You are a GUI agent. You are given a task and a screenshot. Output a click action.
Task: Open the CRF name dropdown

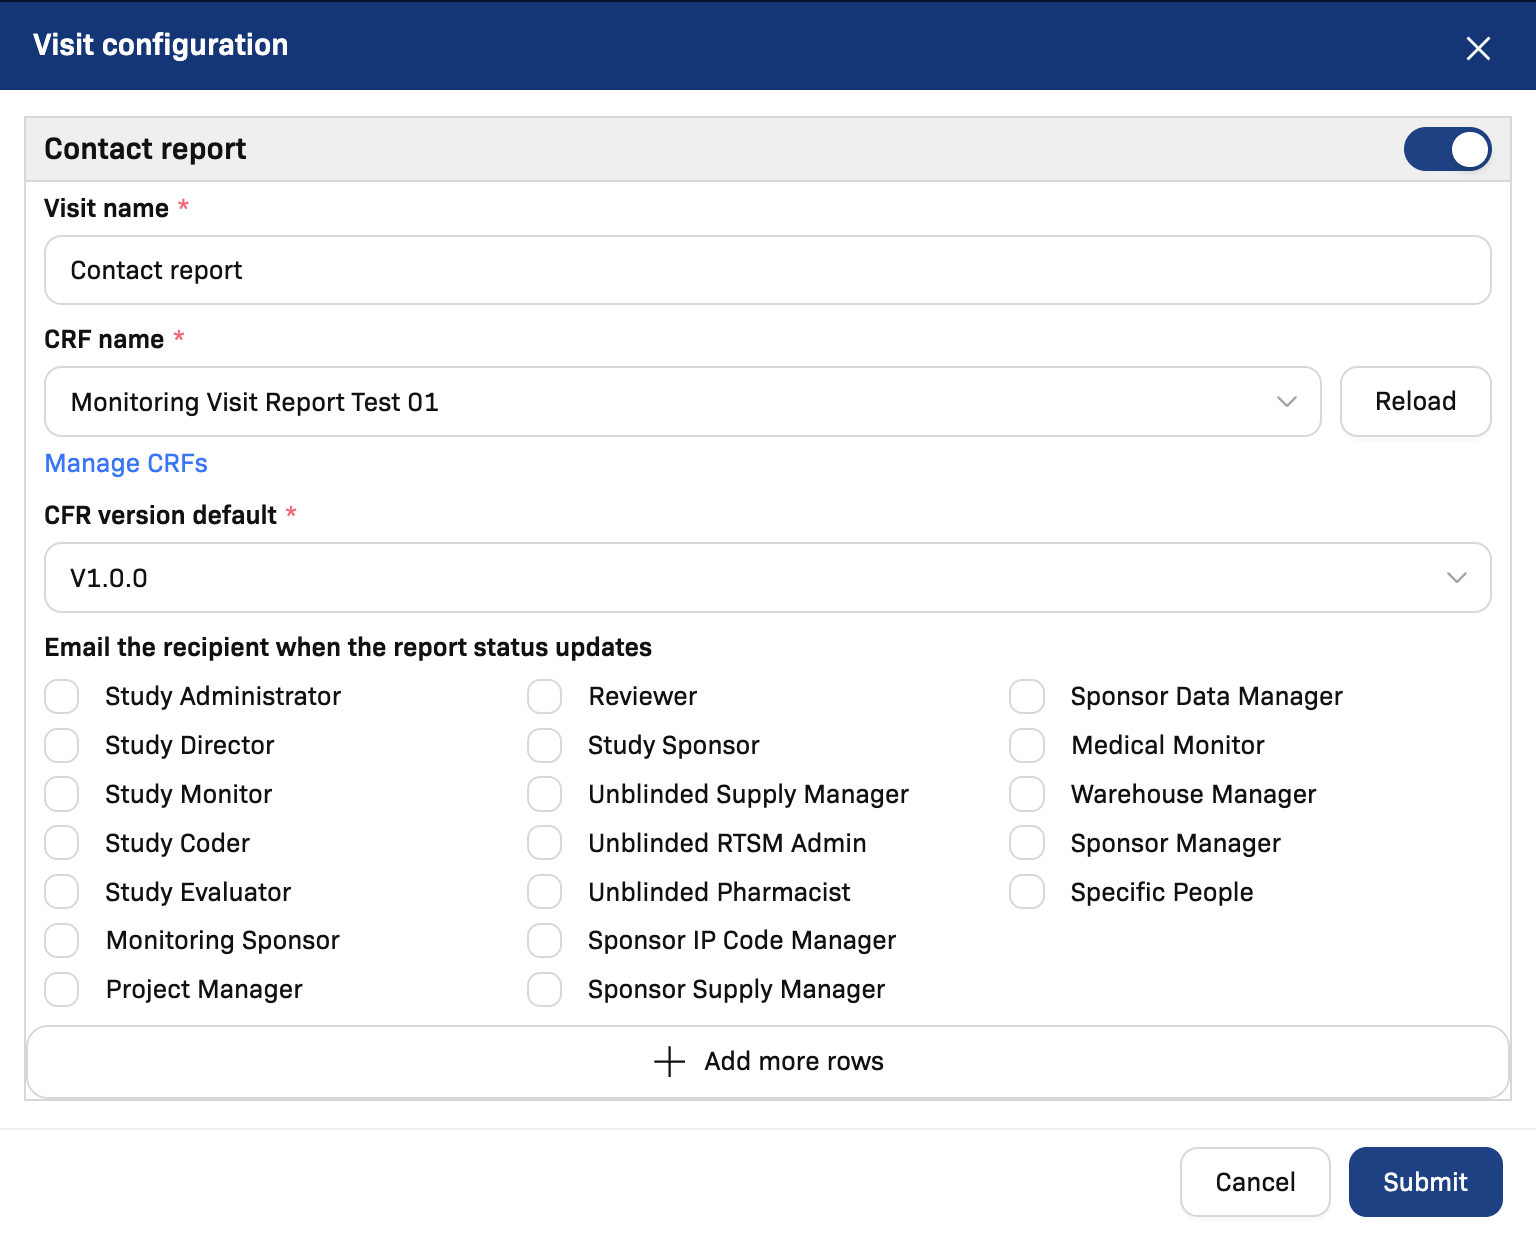pos(683,401)
